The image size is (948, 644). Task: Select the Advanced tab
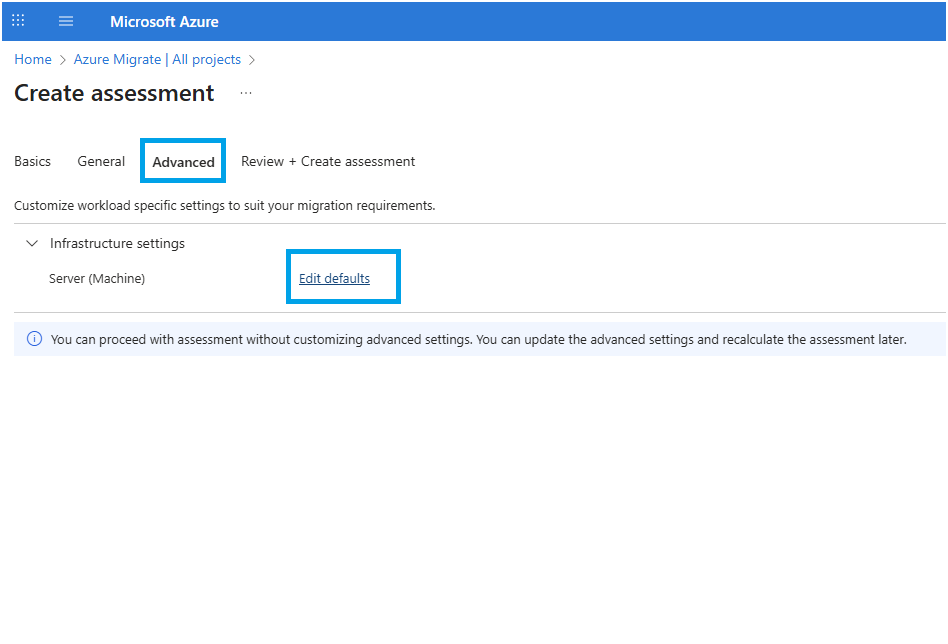[x=183, y=162]
